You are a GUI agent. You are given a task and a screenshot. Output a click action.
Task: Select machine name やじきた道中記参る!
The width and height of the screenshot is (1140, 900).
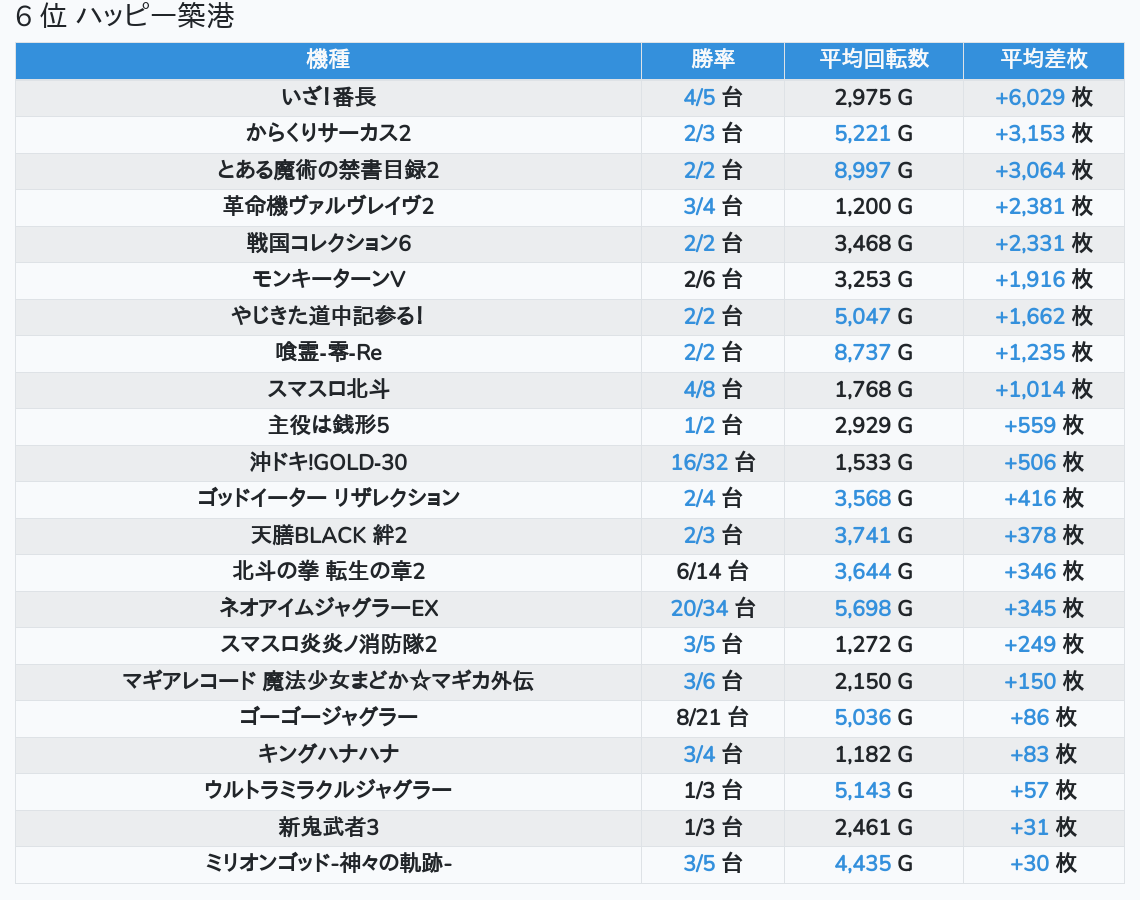pyautogui.click(x=328, y=316)
